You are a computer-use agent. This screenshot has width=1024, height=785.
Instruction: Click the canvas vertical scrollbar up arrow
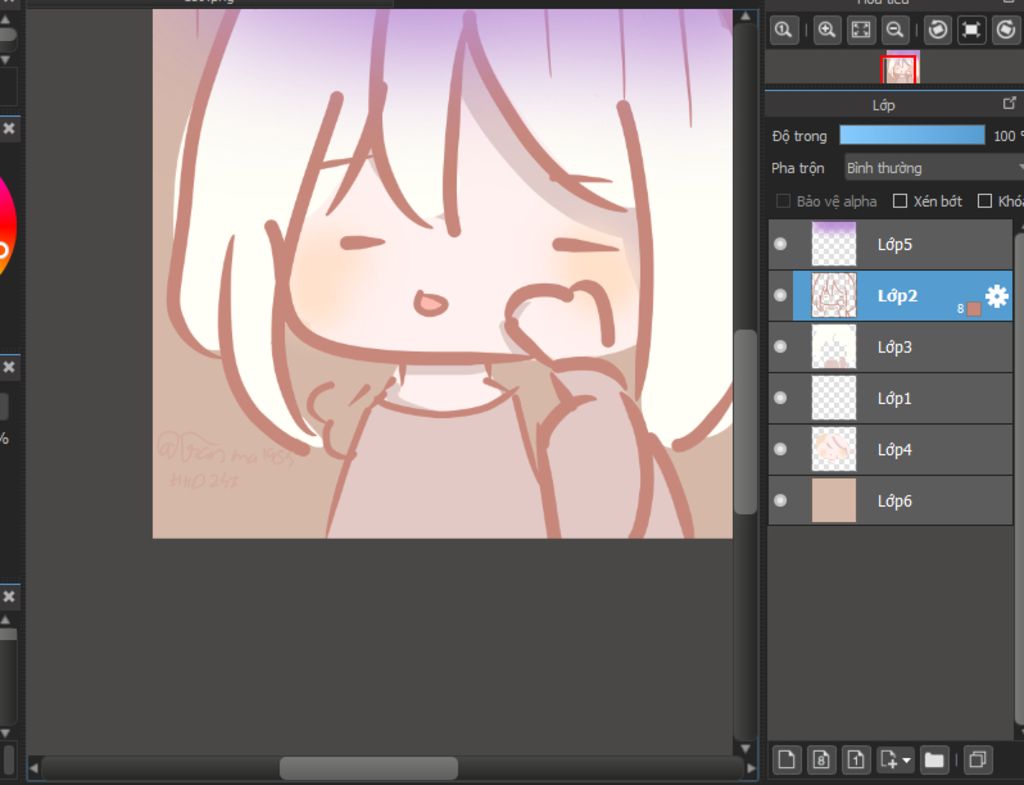click(745, 16)
